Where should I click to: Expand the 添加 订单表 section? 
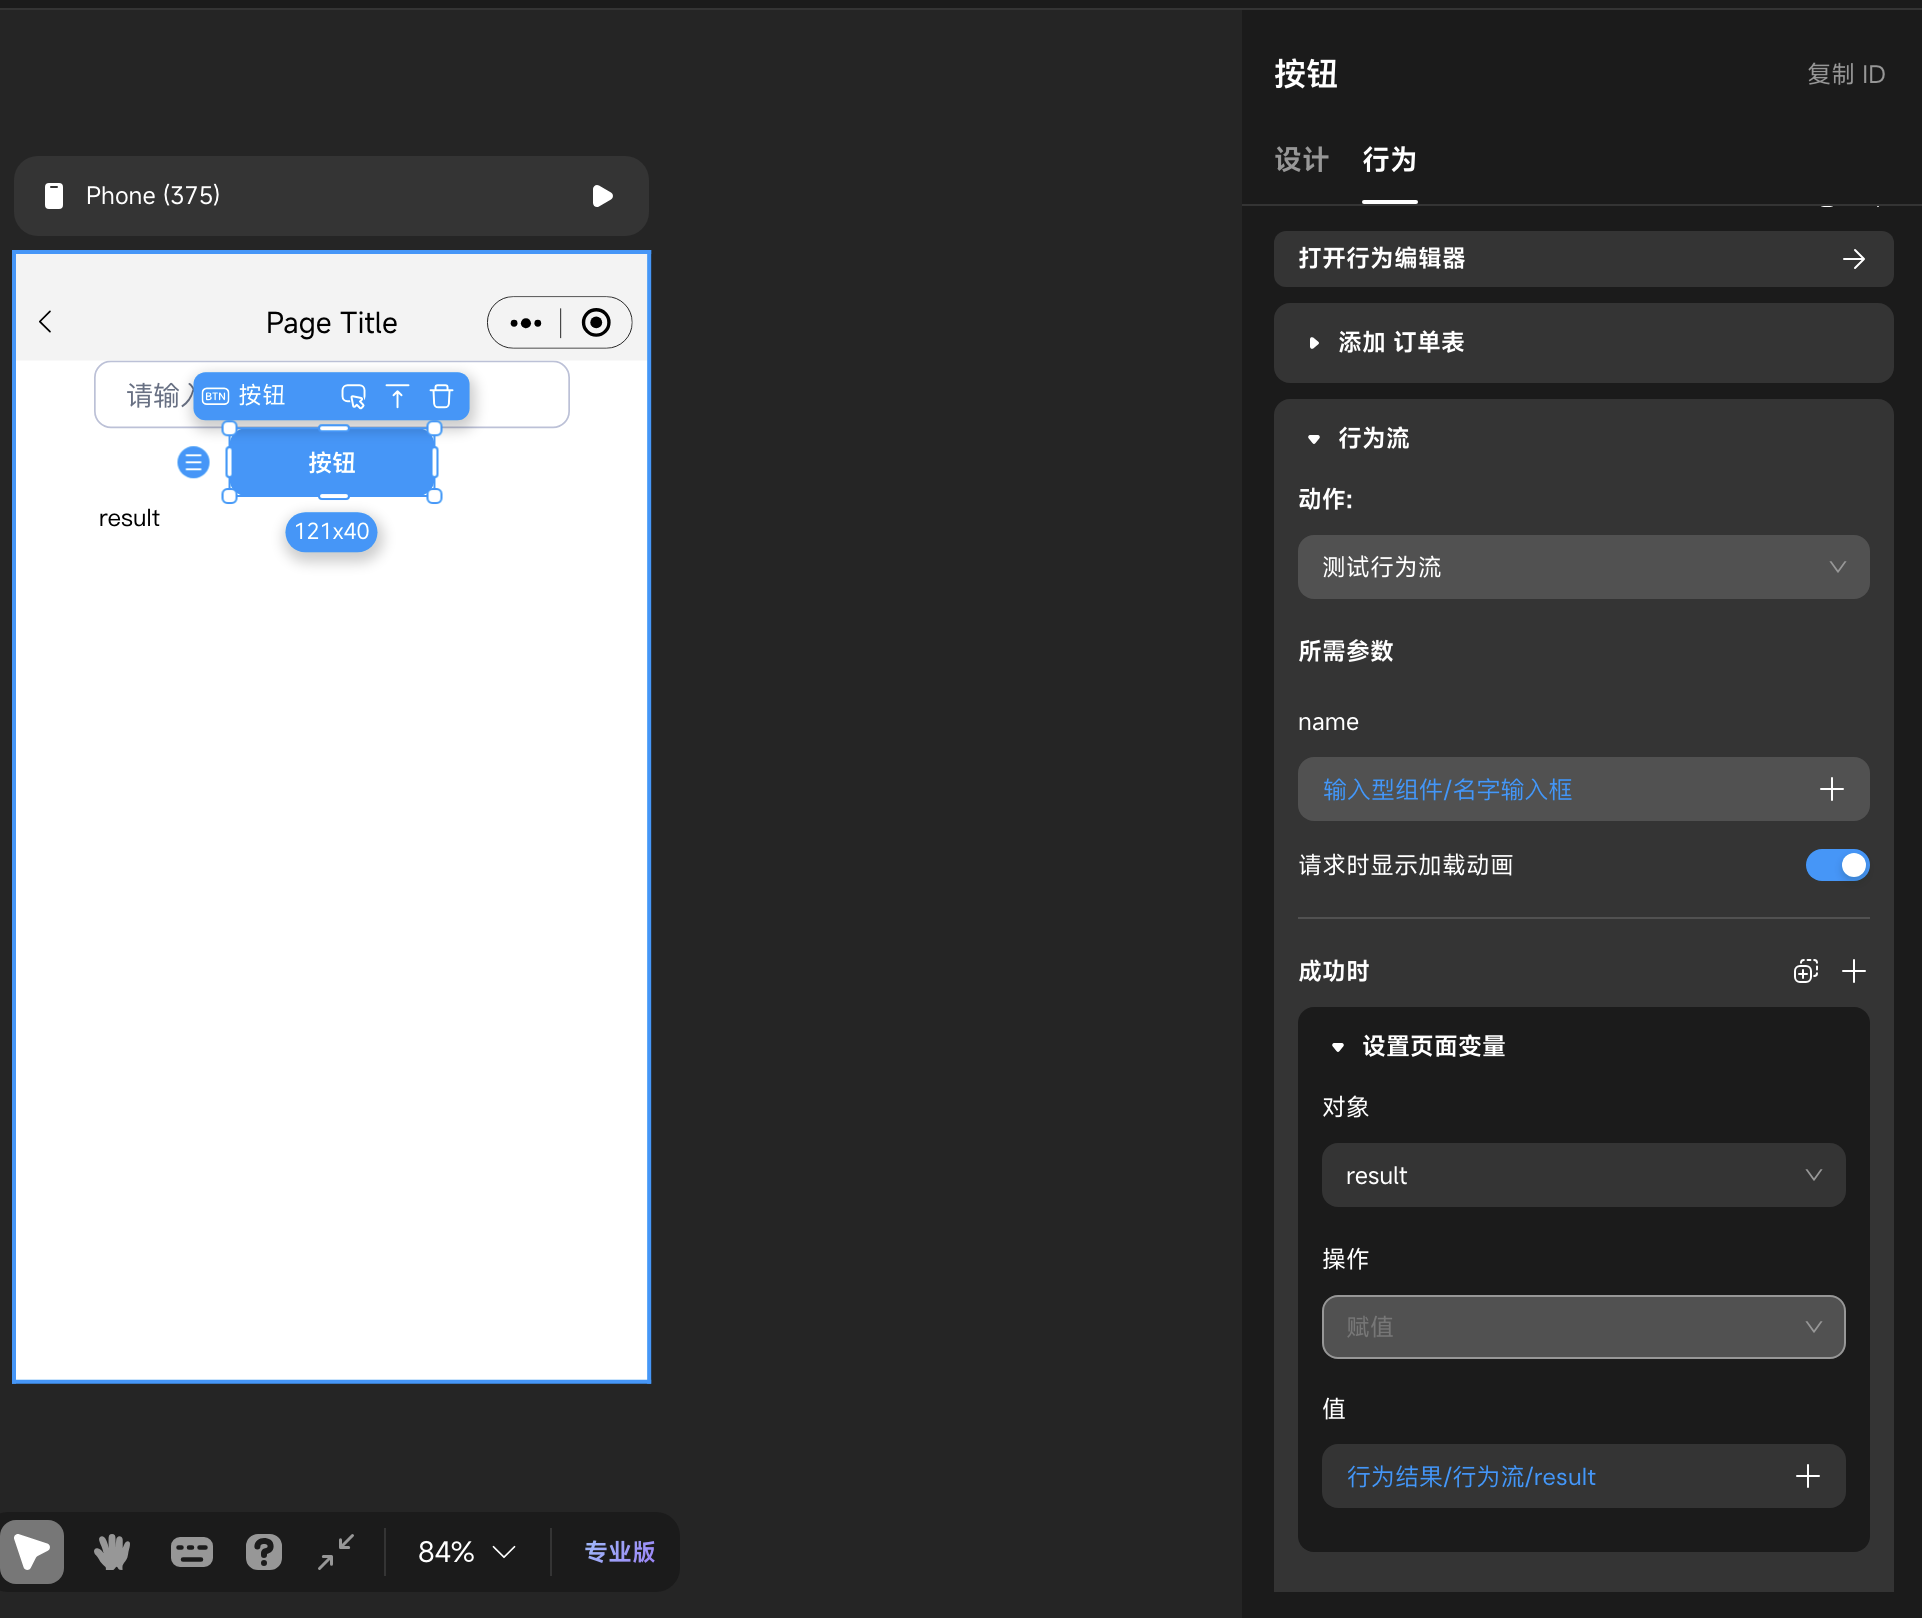[x=1400, y=342]
